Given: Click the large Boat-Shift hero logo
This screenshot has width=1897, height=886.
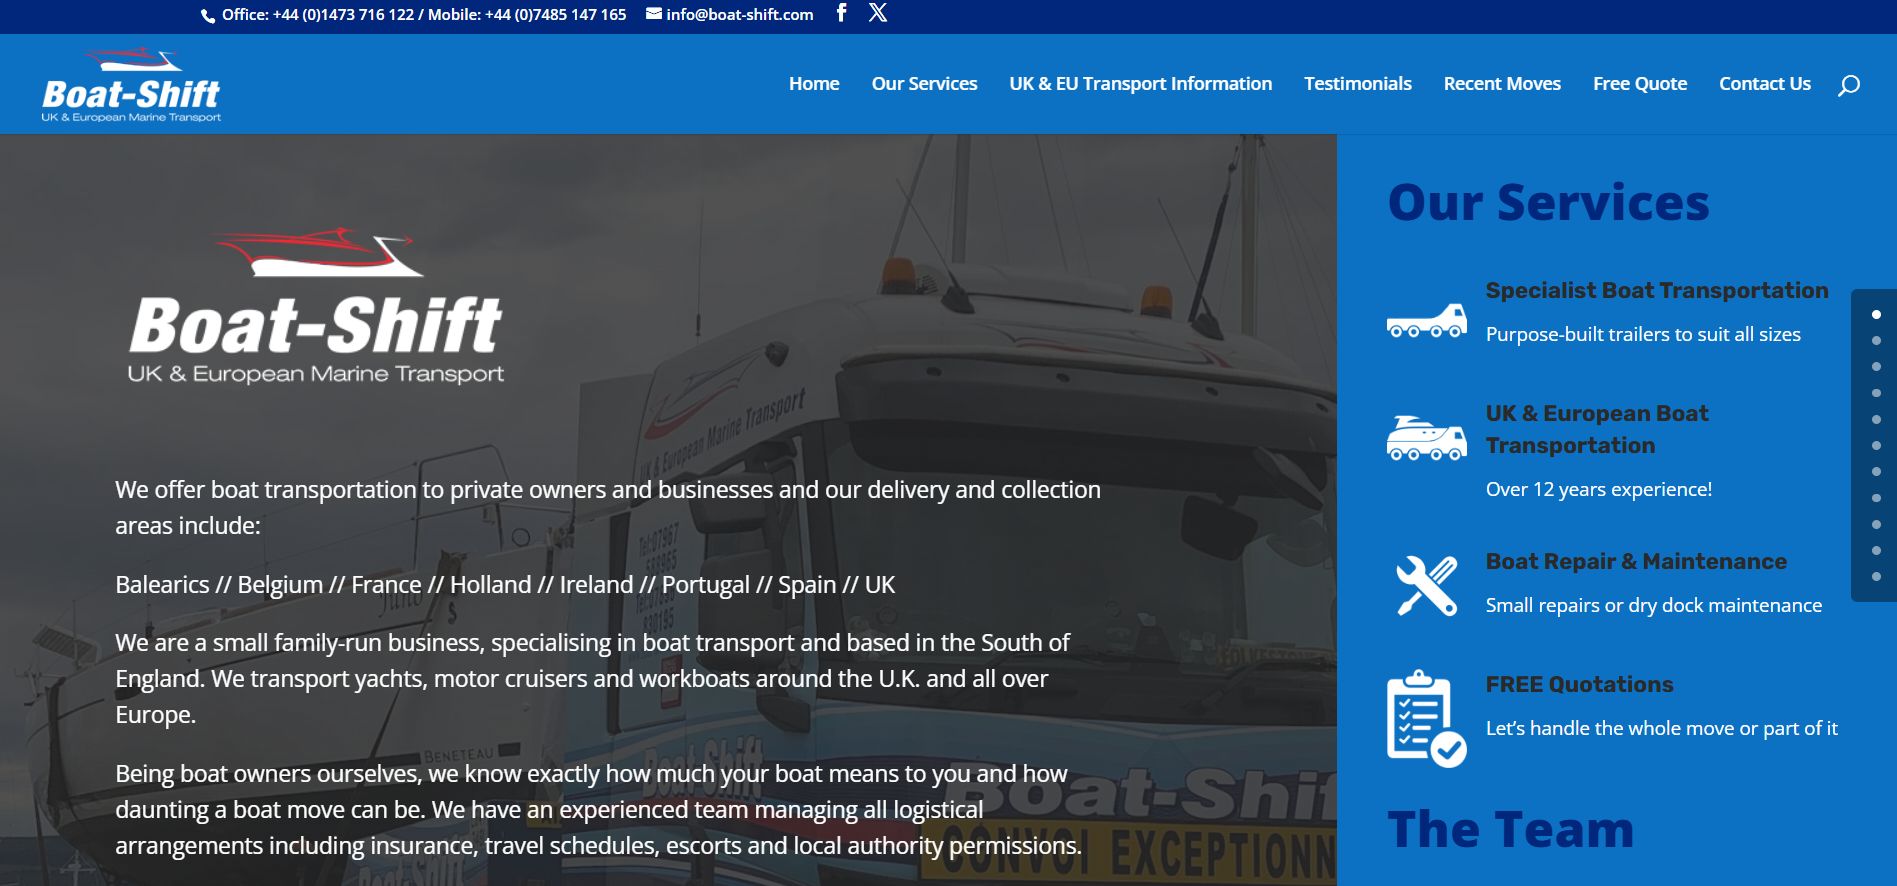Looking at the screenshot, I should [316, 306].
